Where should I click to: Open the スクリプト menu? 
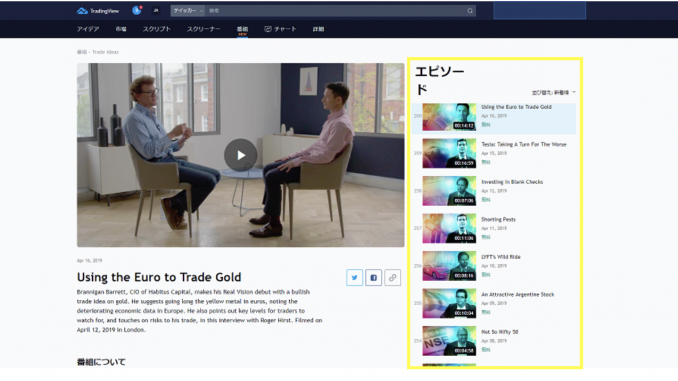click(x=157, y=29)
